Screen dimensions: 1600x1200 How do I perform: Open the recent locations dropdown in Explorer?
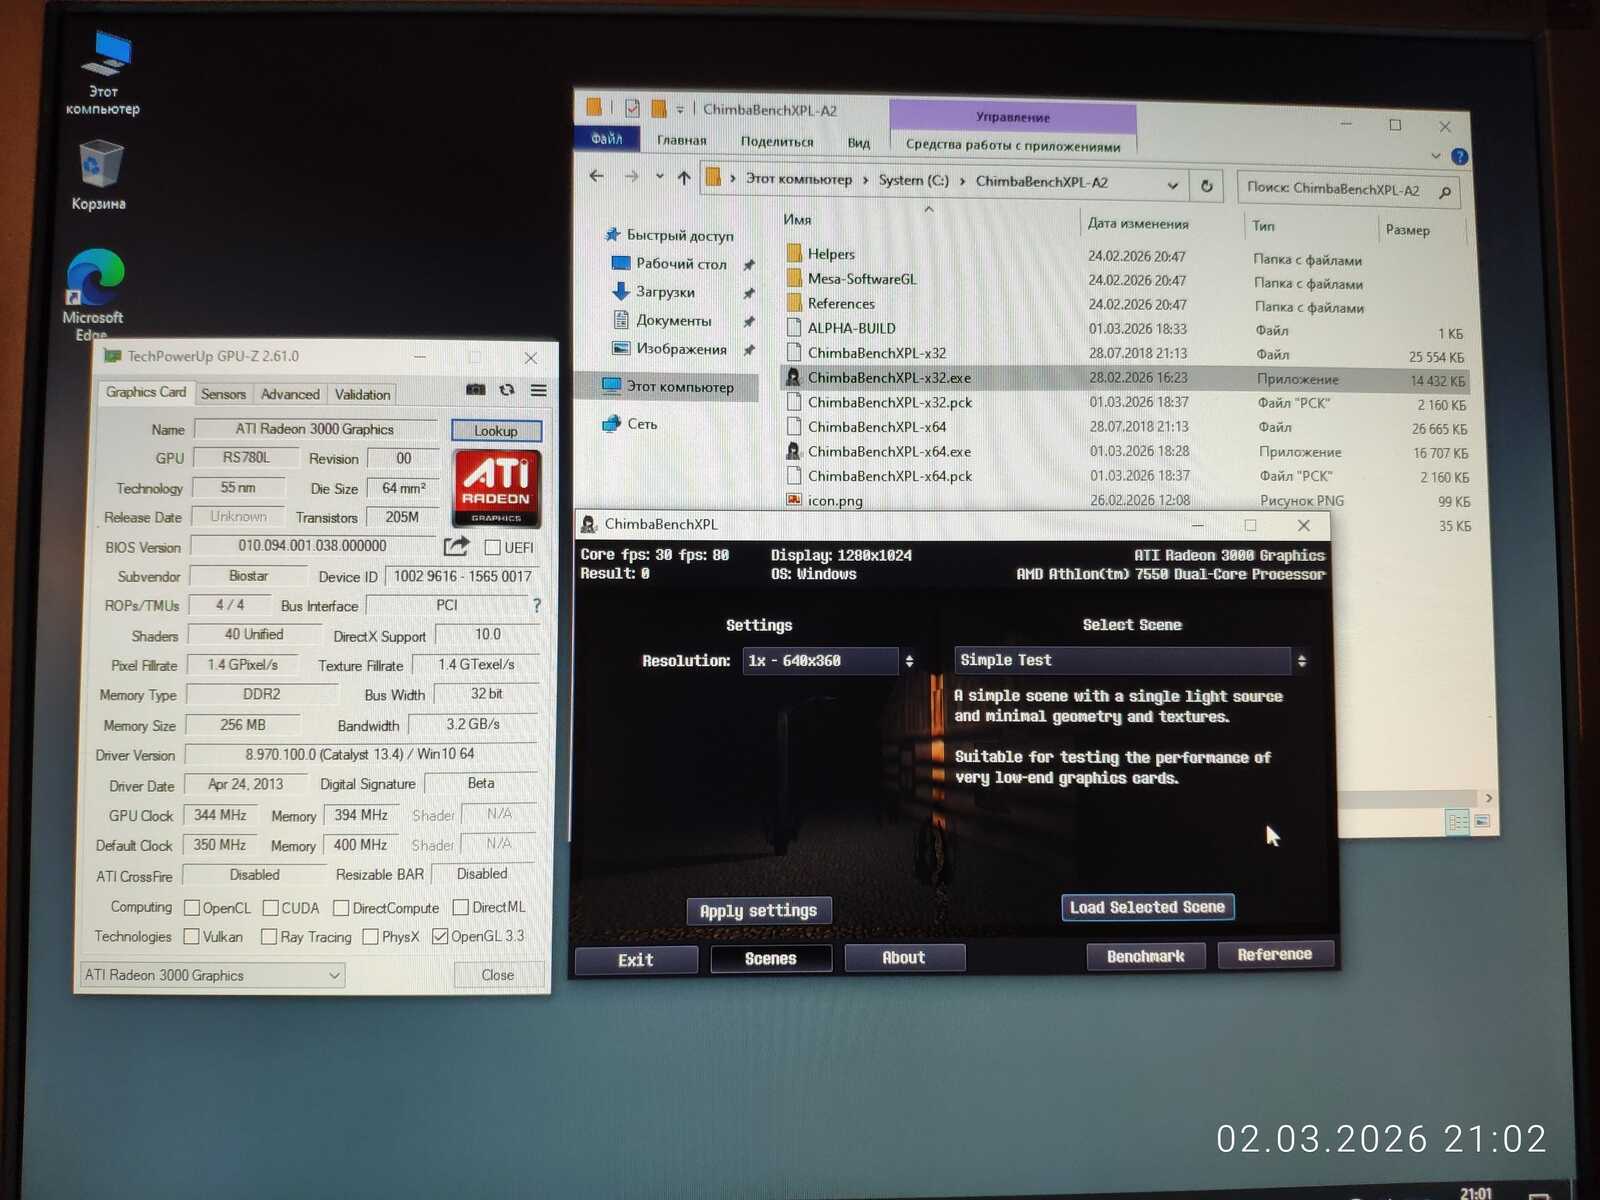coord(659,177)
